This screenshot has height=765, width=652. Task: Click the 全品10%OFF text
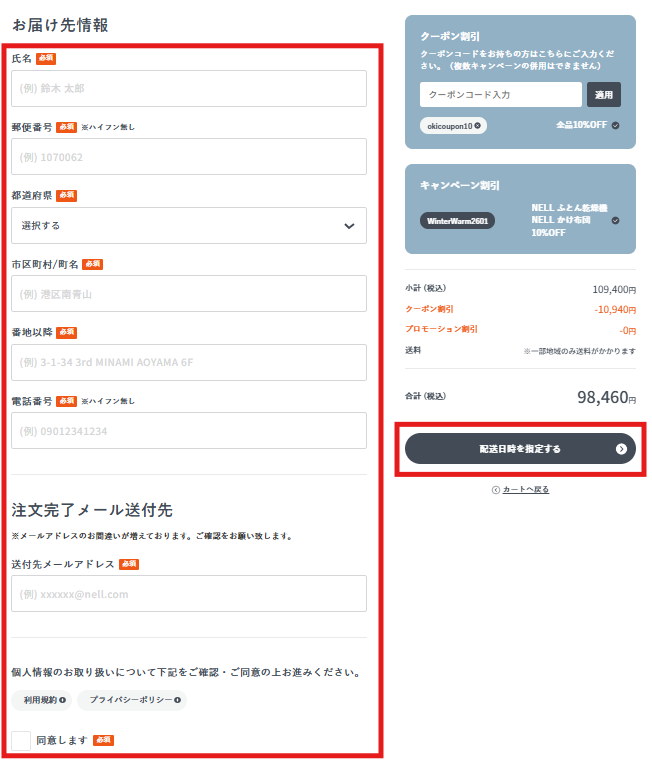(581, 125)
